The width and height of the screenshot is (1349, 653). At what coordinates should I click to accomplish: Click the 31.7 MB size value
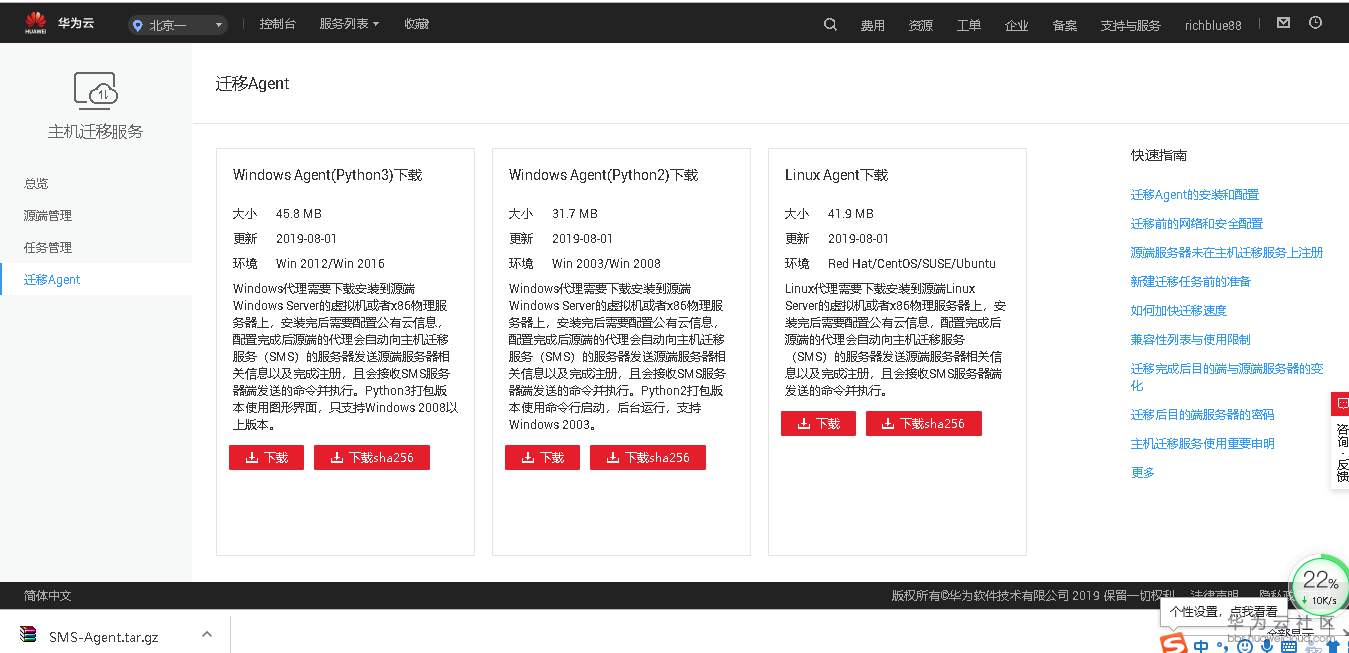pos(575,214)
